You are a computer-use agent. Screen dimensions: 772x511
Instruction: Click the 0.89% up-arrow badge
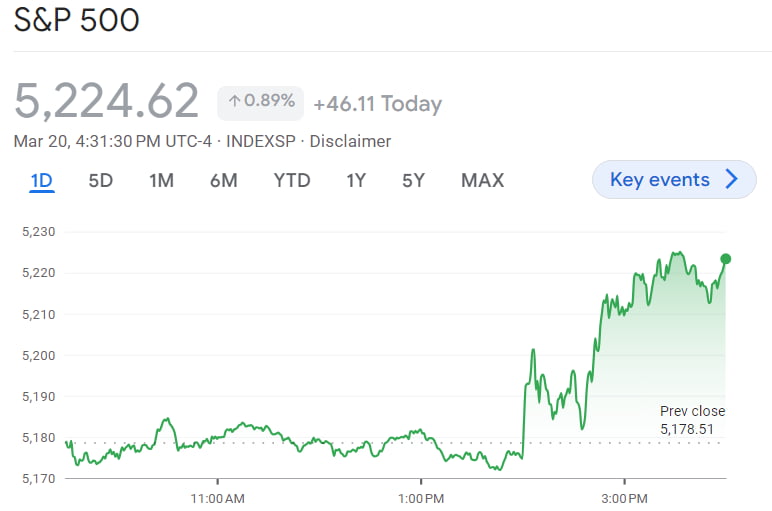pyautogui.click(x=260, y=103)
